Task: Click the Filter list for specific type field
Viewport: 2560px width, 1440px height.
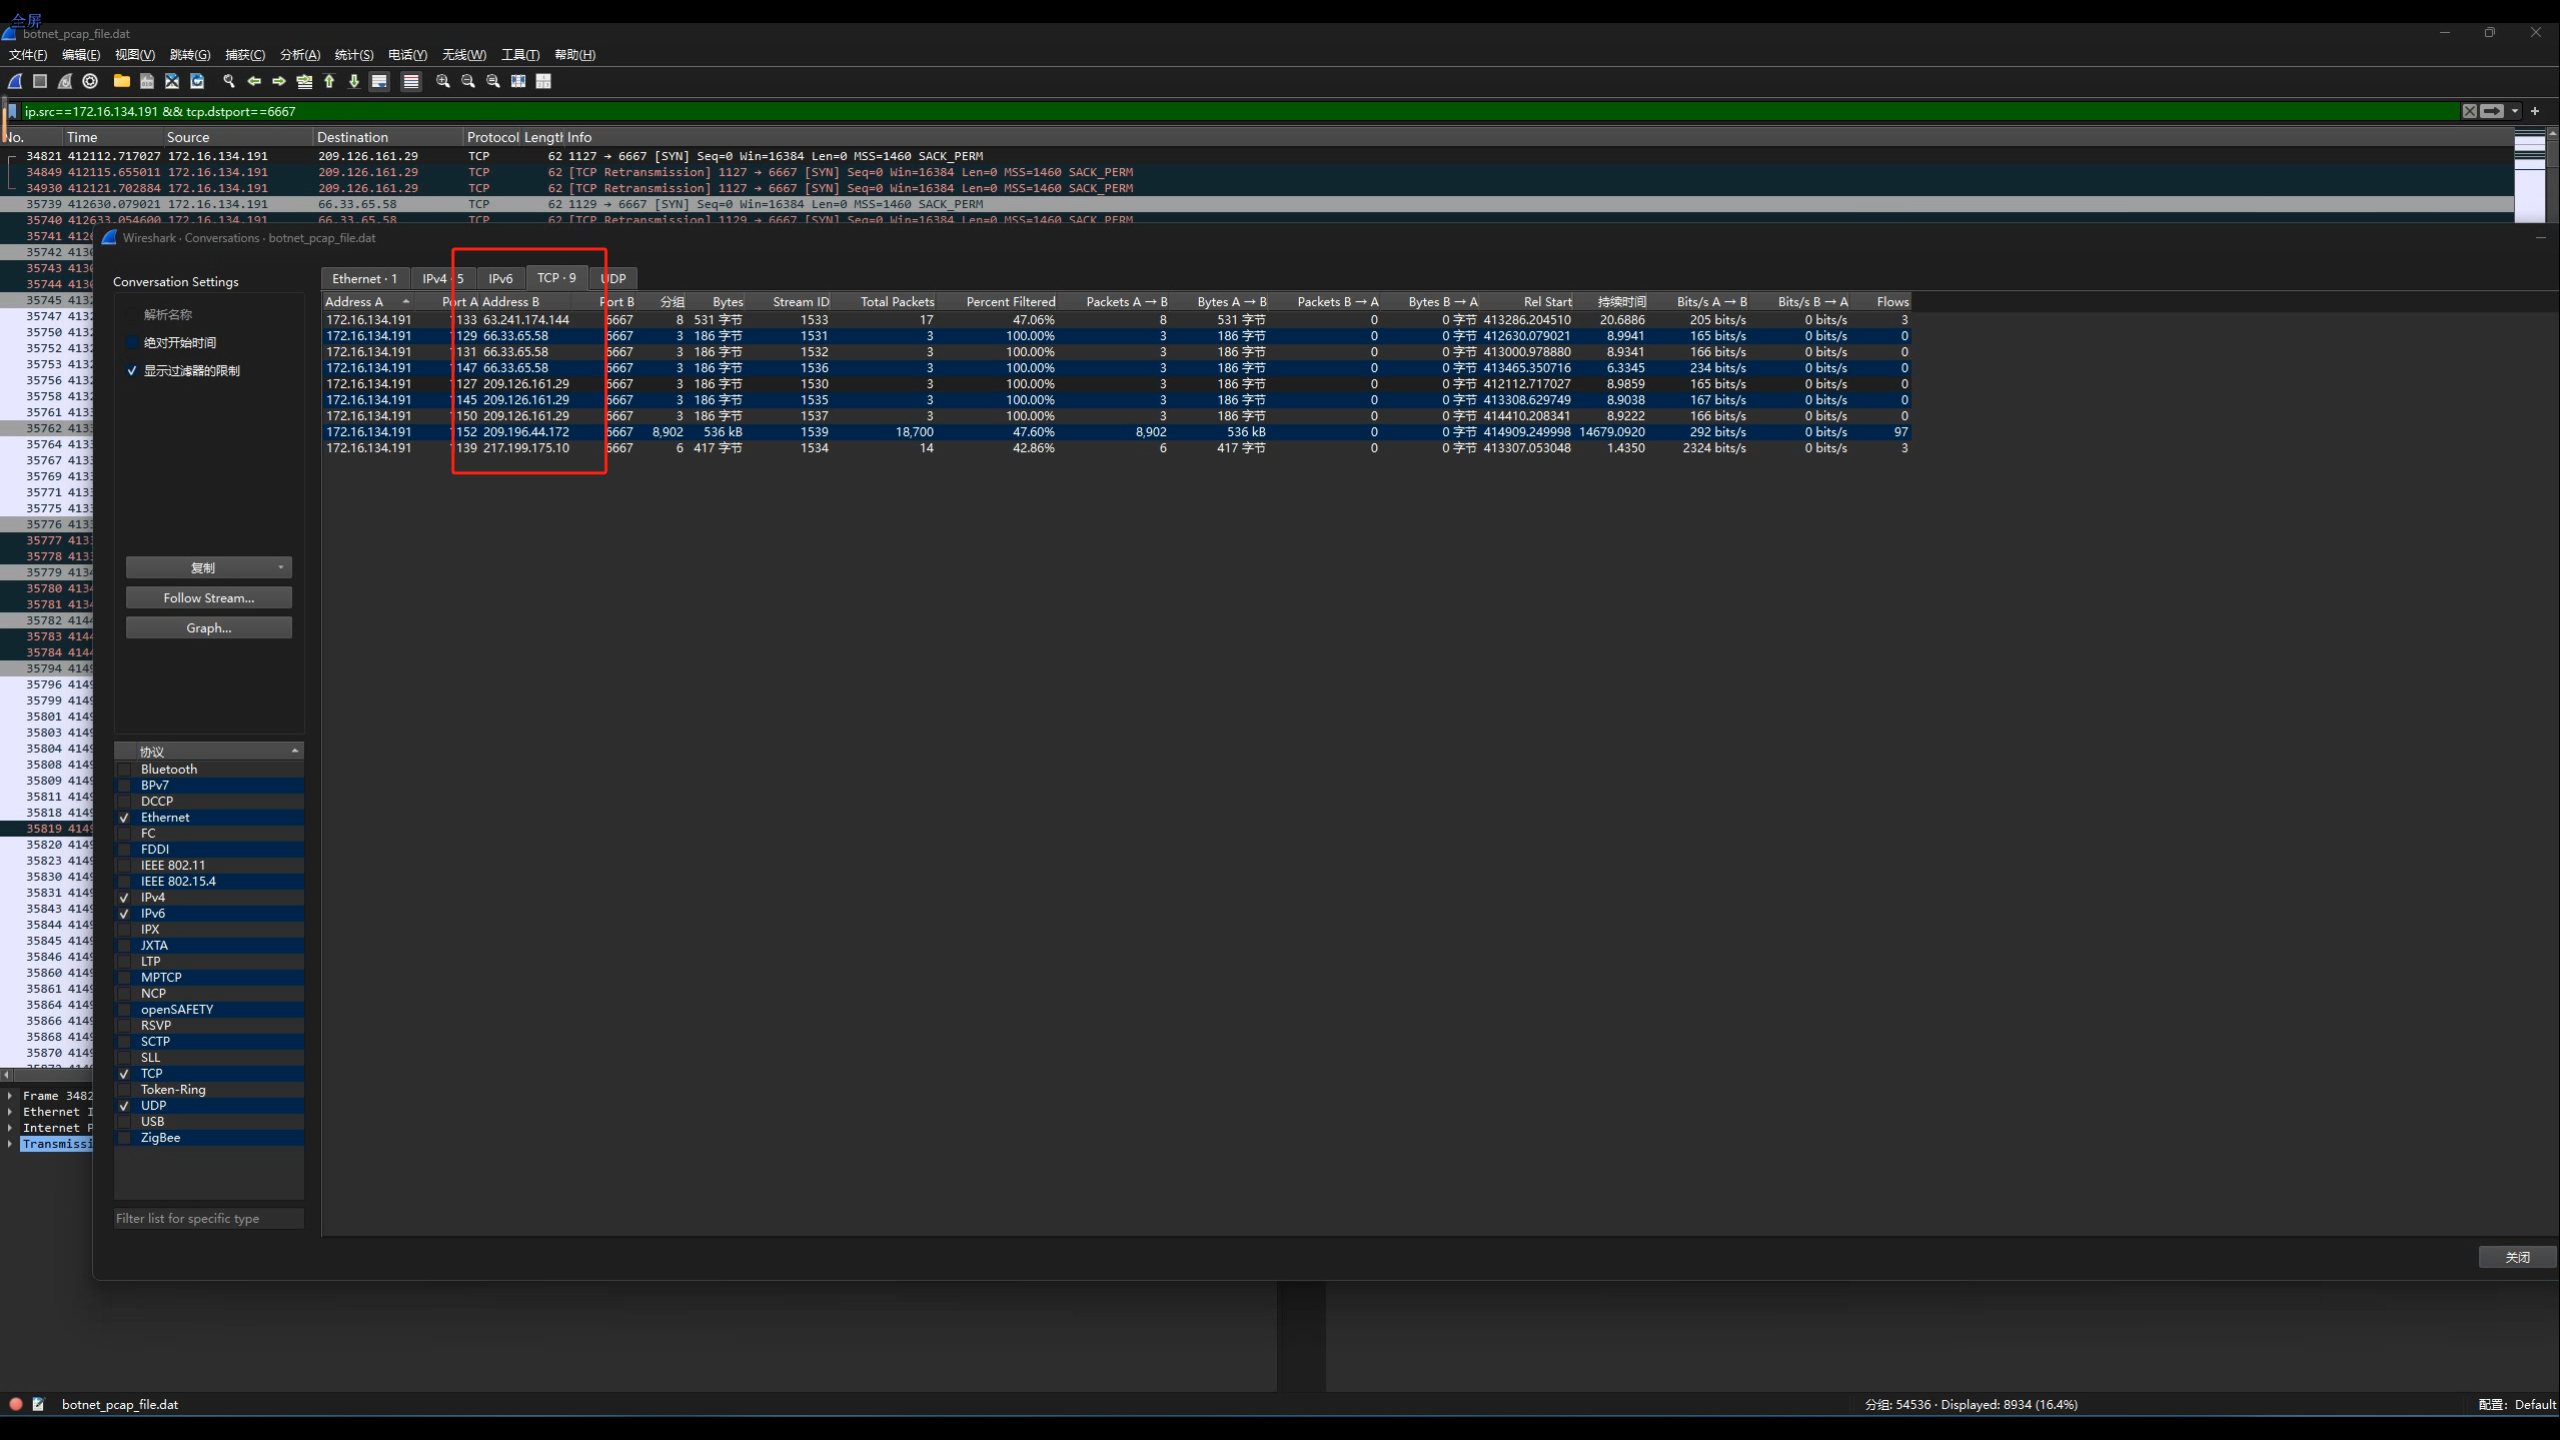Action: (208, 1218)
